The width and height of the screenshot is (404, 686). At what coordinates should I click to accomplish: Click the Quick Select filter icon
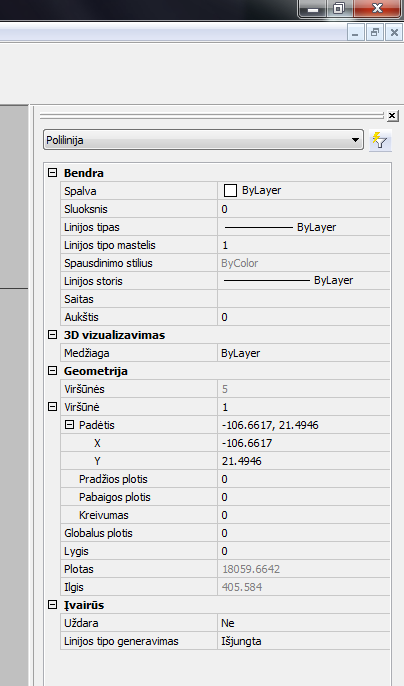click(x=380, y=140)
